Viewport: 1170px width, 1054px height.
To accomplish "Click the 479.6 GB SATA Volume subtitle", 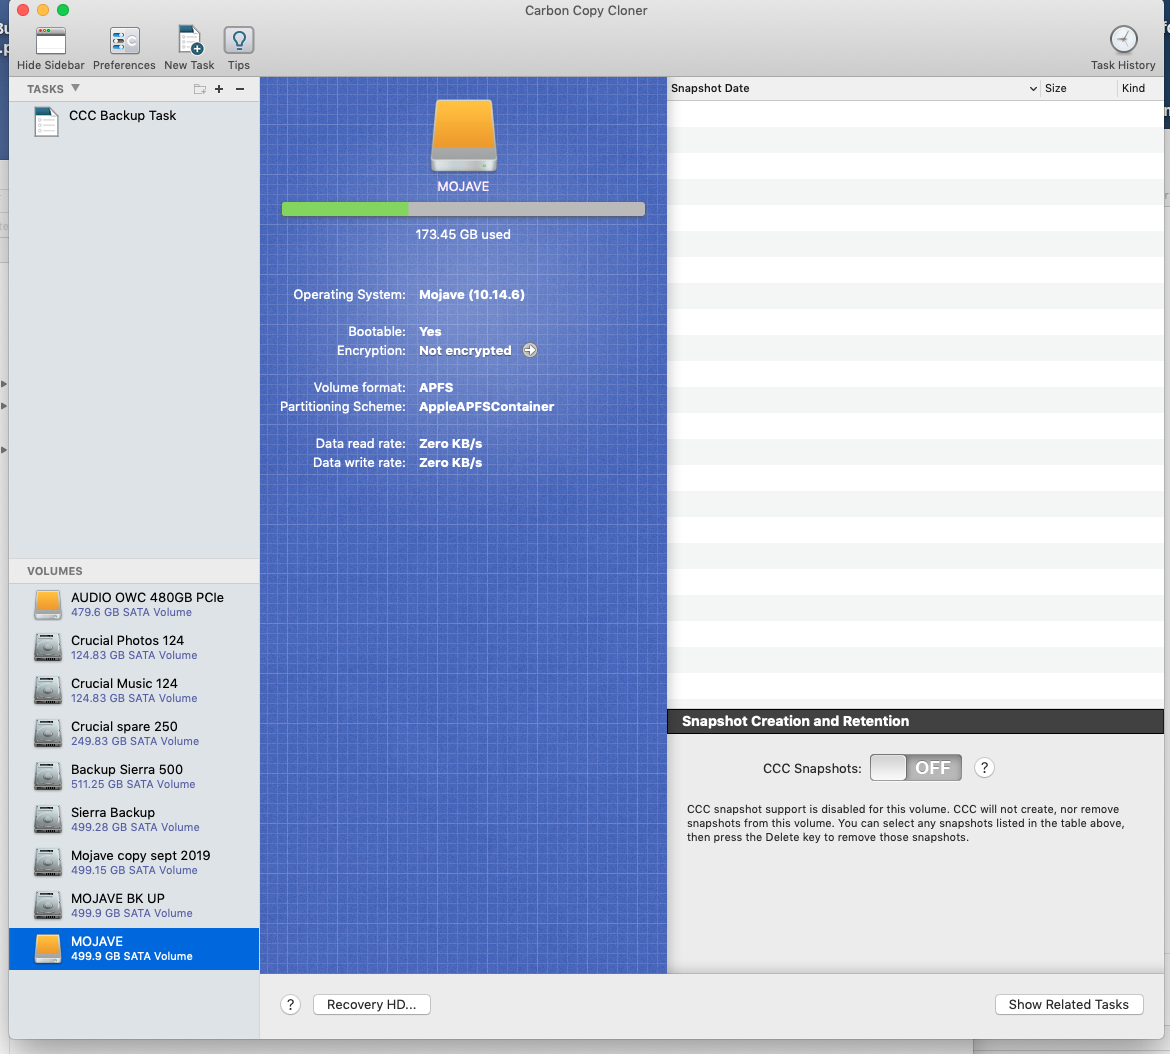I will [x=131, y=612].
